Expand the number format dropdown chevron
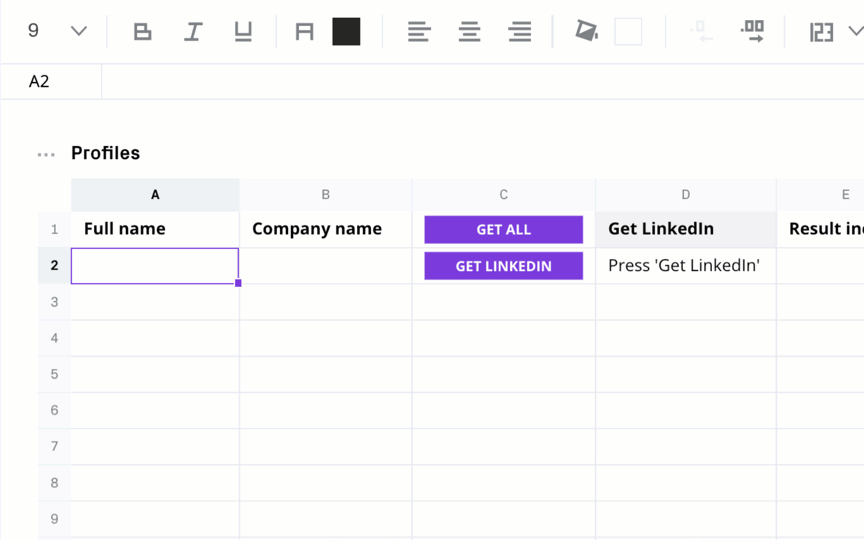The image size is (864, 540). (x=855, y=31)
